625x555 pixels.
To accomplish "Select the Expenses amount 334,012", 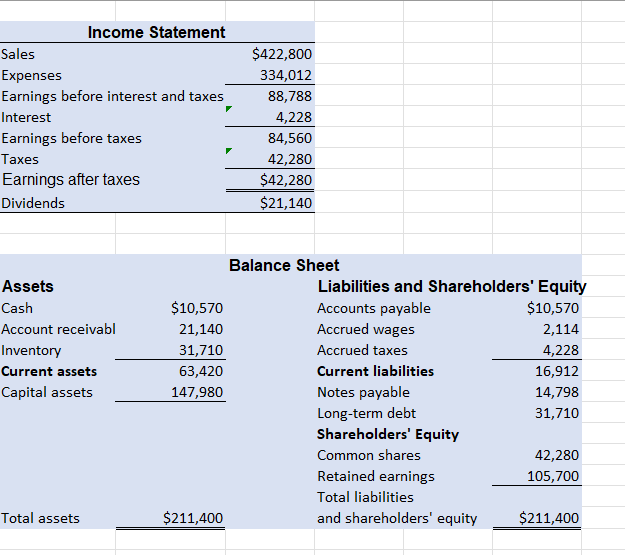I will point(270,75).
